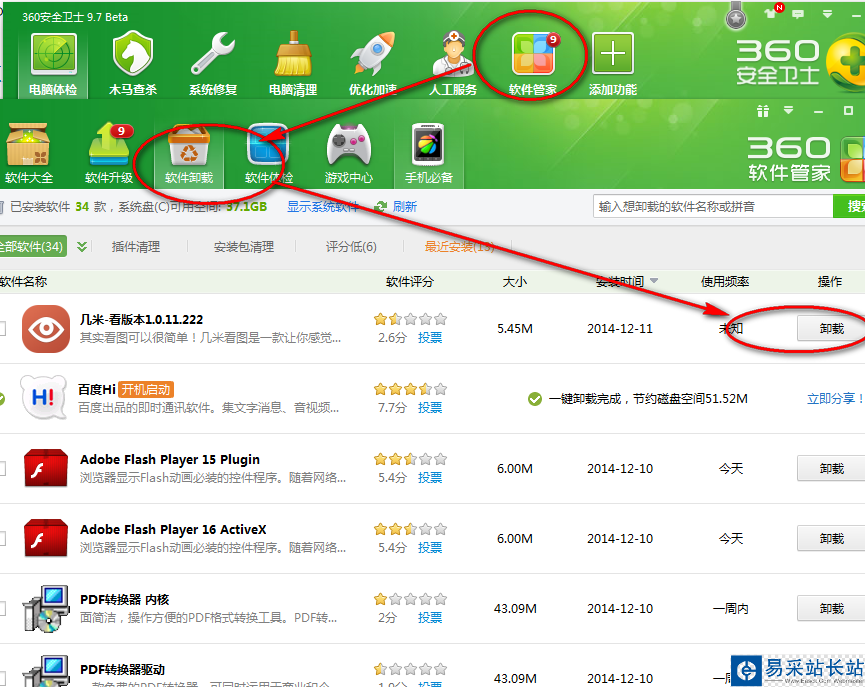Click 投票 for PDF转换器 内核
This screenshot has height=687, width=865.
click(430, 618)
